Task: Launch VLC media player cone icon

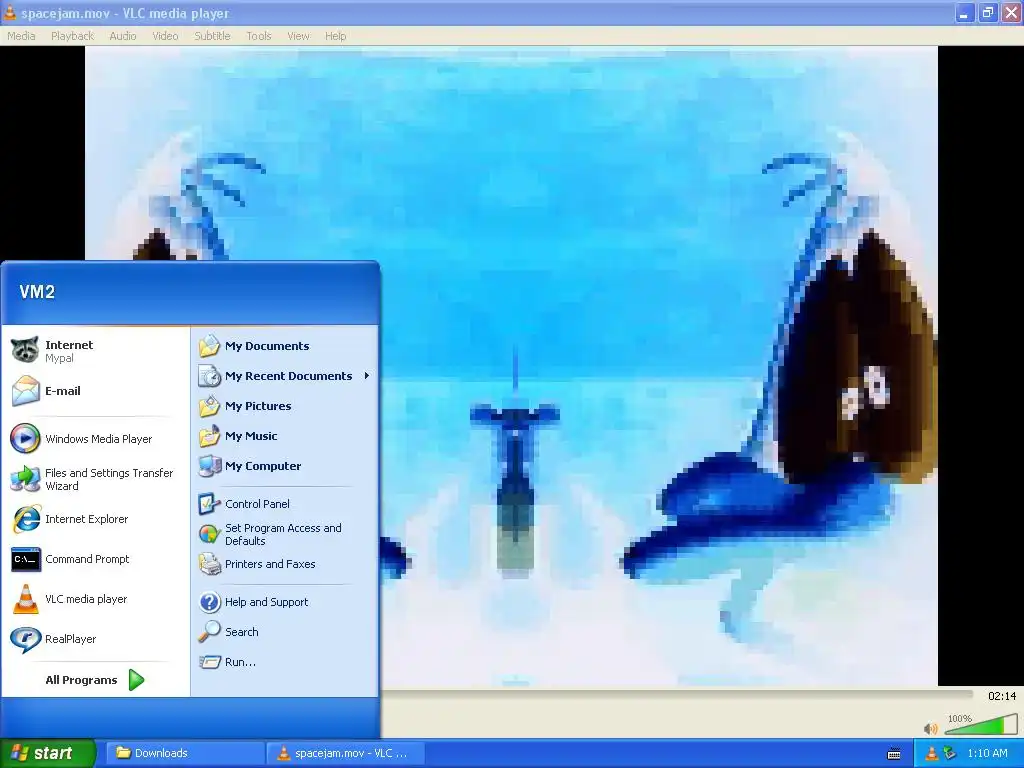Action: point(25,599)
